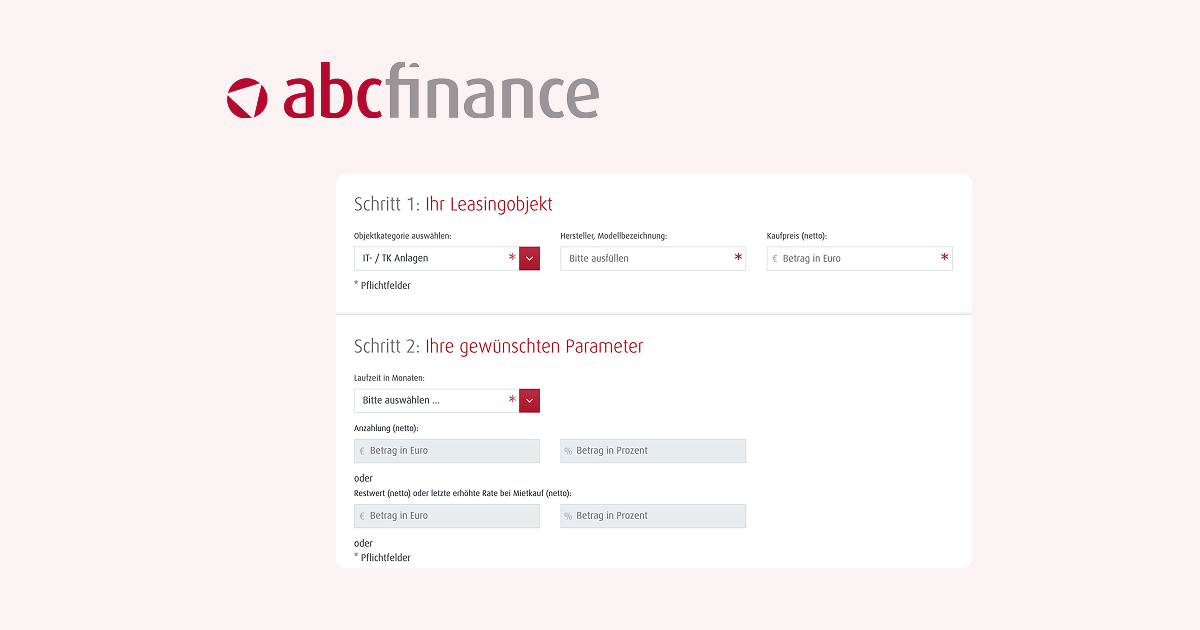Image resolution: width=1200 pixels, height=630 pixels.
Task: Click the heading Schritt 1: Ihr Leasingobjekt
Action: (452, 203)
